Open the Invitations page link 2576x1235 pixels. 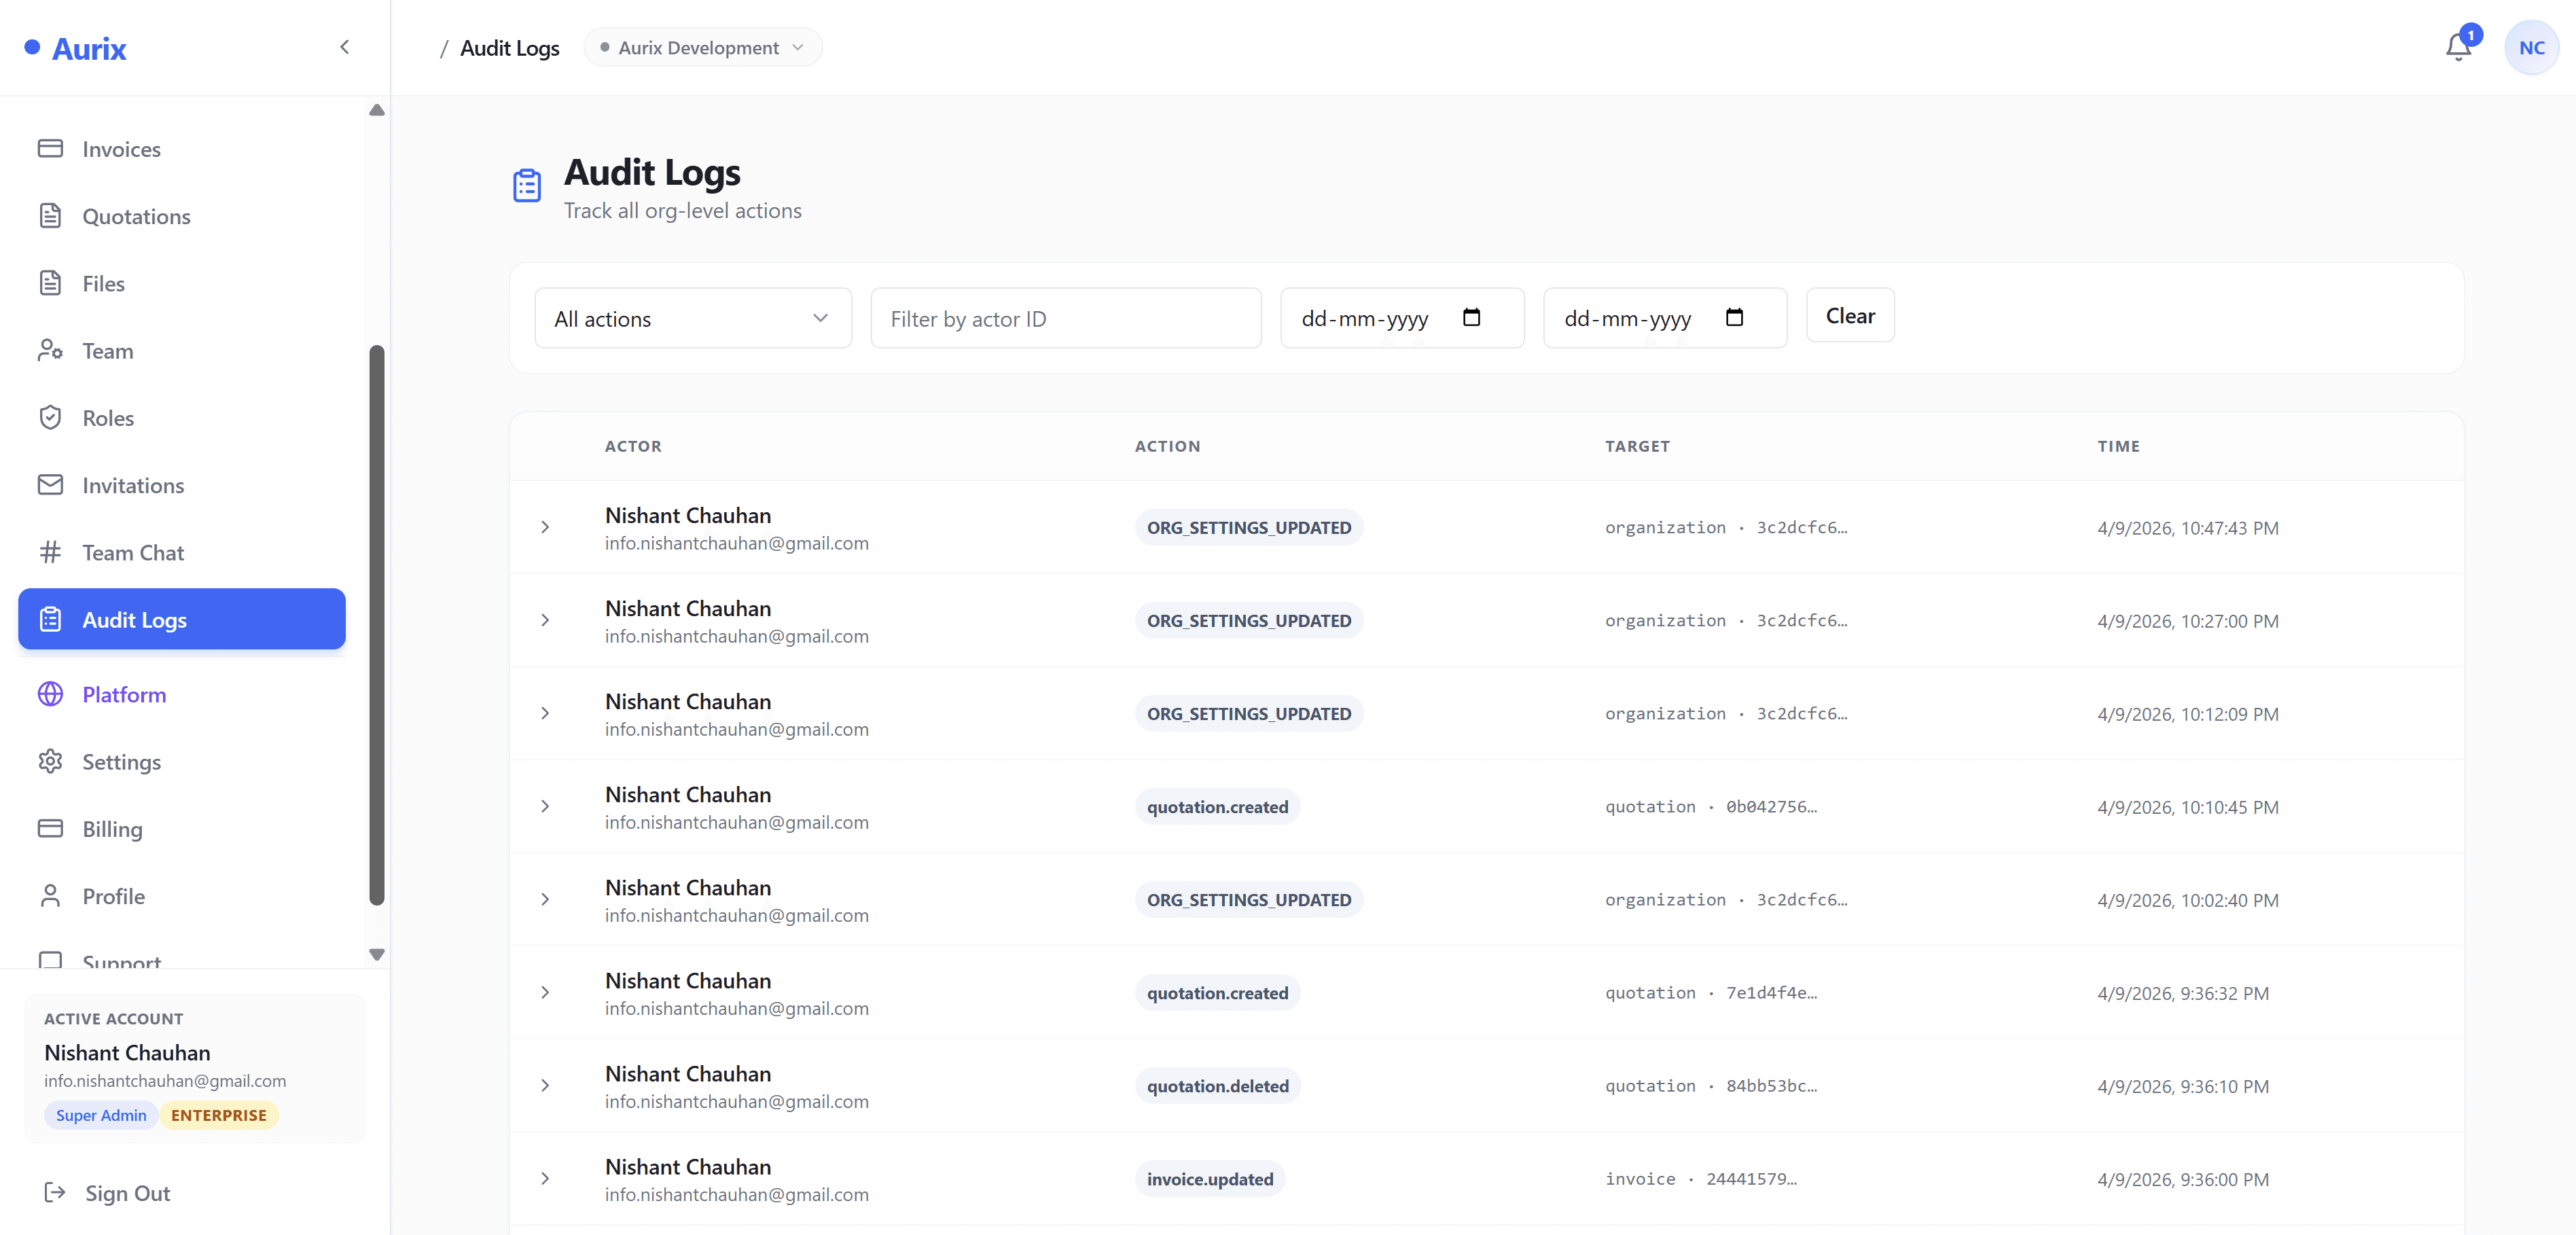coord(182,484)
